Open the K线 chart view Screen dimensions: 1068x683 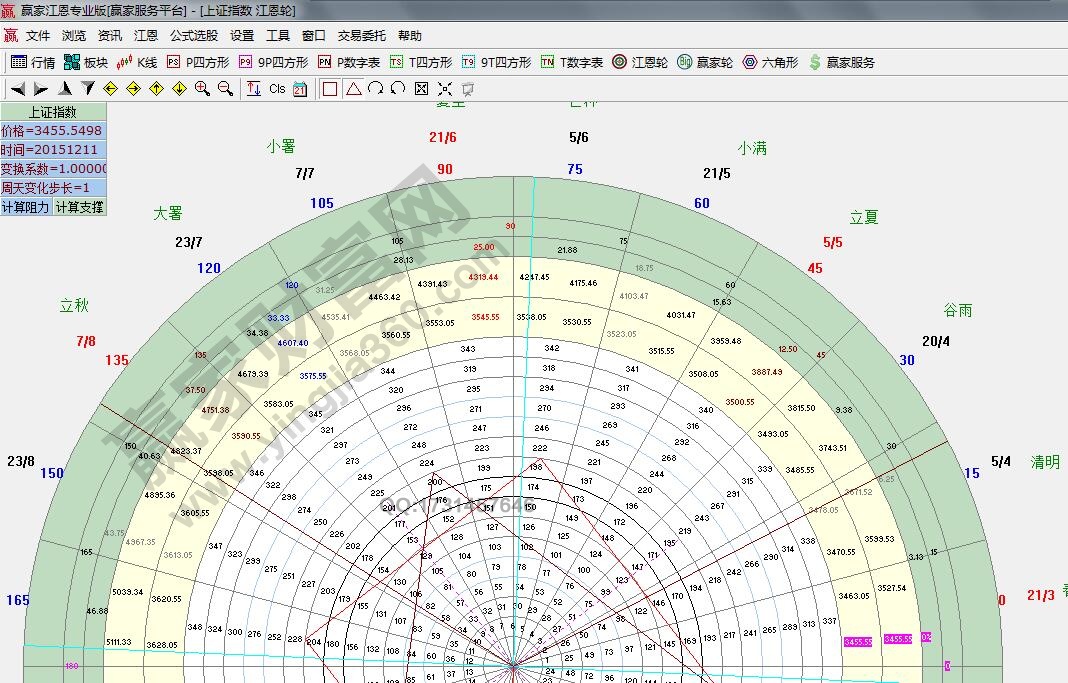(x=137, y=62)
